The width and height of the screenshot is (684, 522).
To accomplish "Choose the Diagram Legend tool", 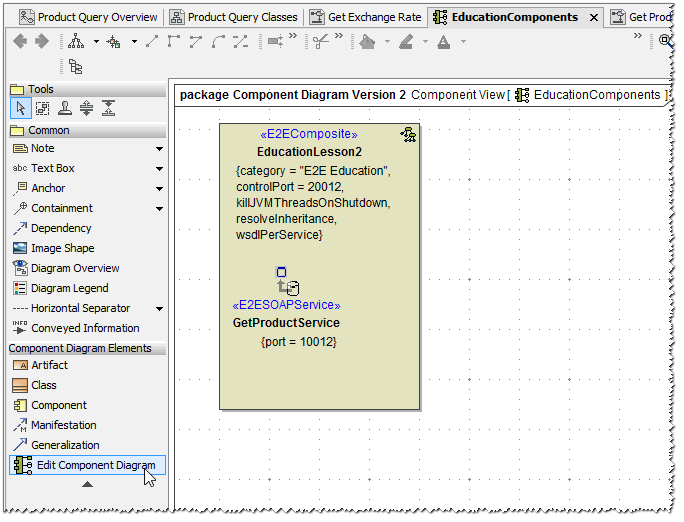I will click(69, 288).
